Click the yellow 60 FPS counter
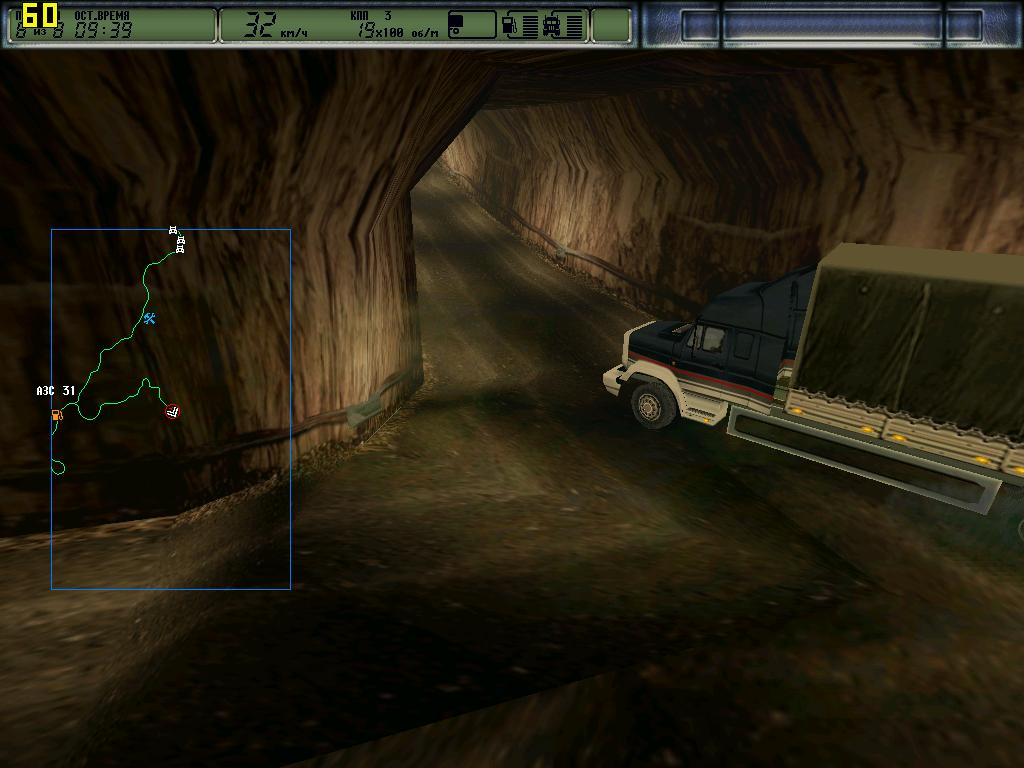The image size is (1024, 768). point(40,15)
